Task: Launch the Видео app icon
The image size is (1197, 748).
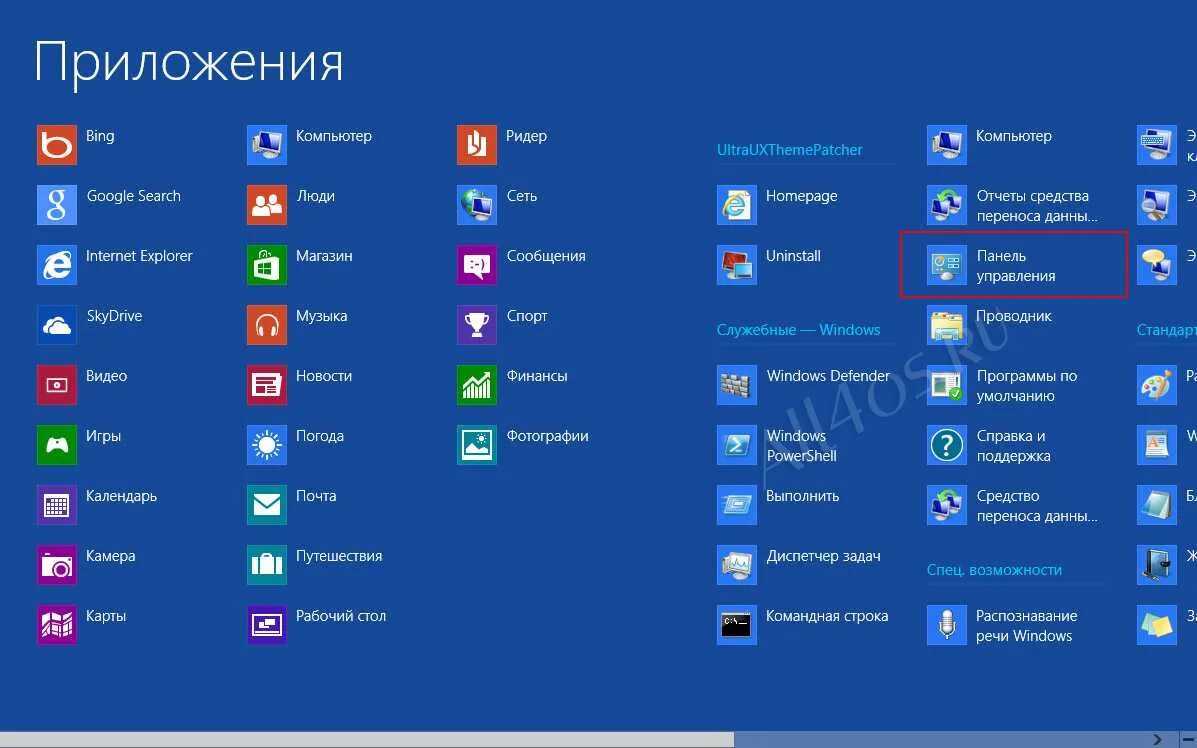Action: click(x=56, y=385)
